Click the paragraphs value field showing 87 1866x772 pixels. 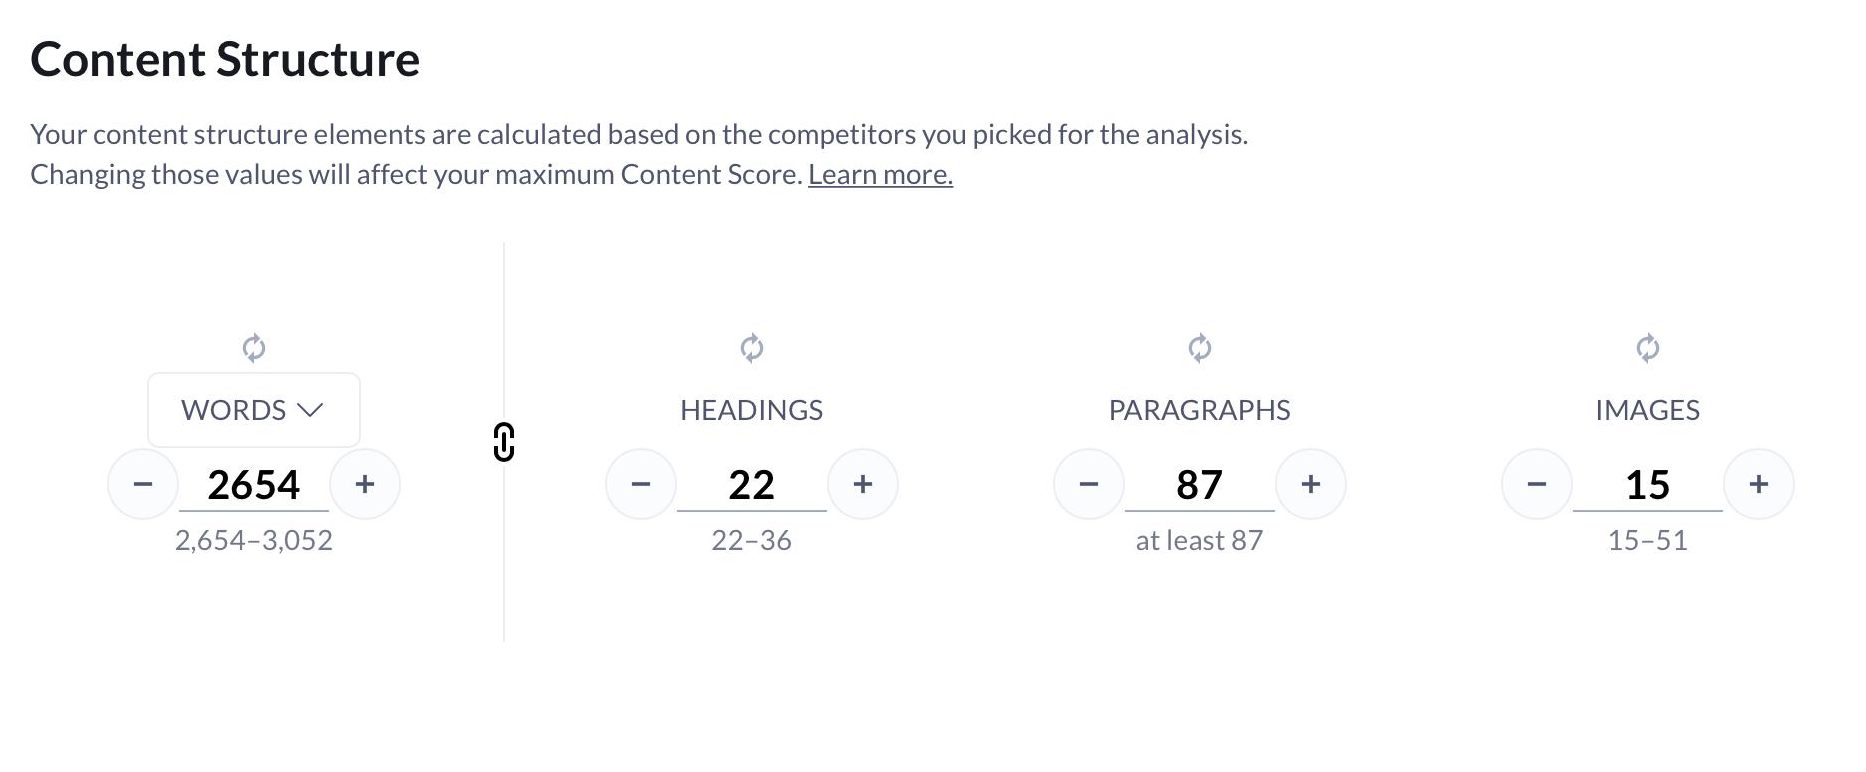point(1200,485)
